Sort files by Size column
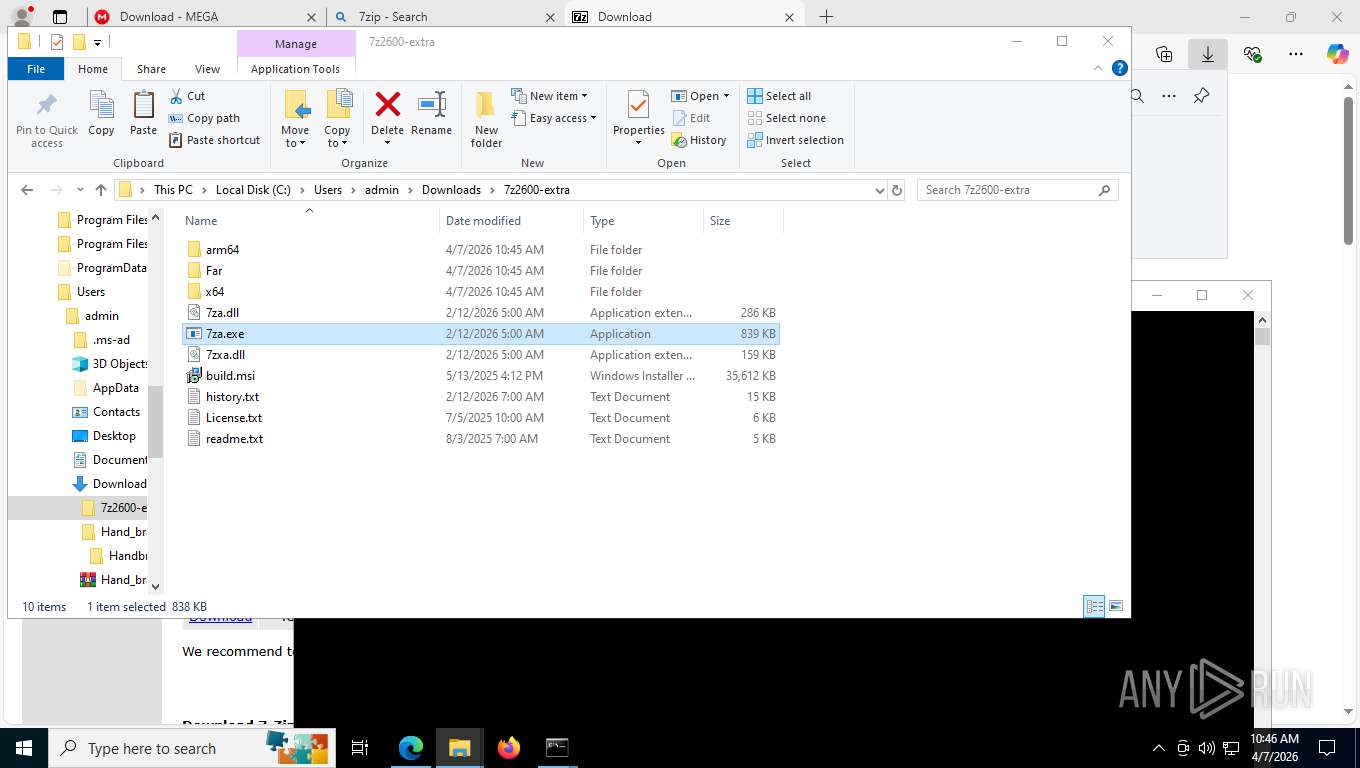The image size is (1360, 768). (743, 221)
